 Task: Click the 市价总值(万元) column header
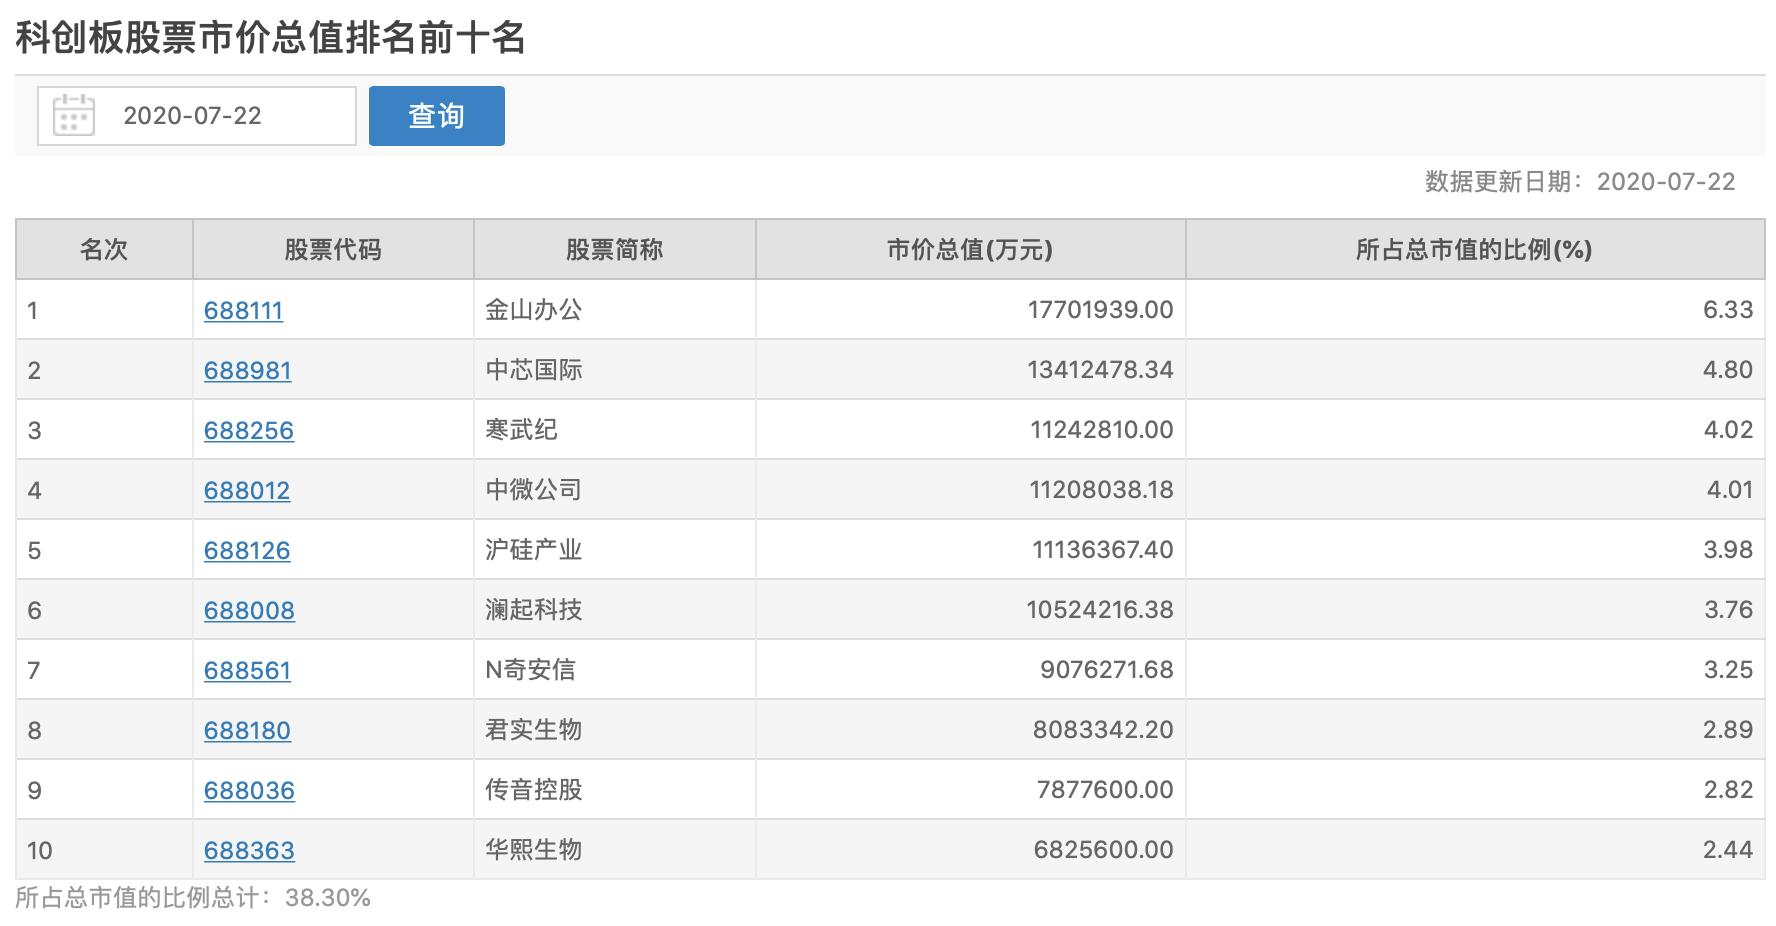970,249
